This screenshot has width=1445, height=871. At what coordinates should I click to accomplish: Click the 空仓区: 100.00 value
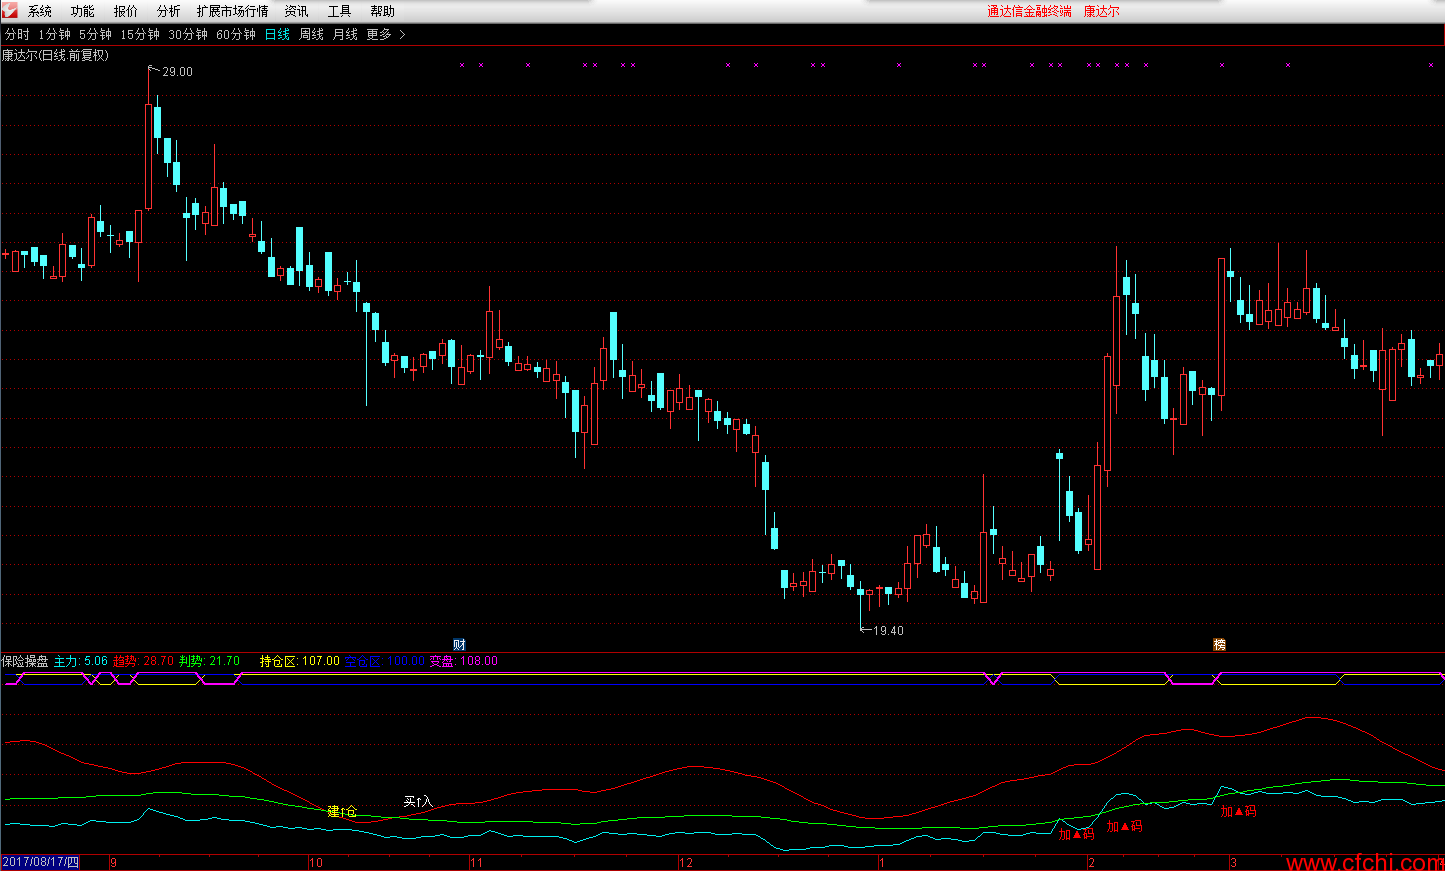[x=385, y=661]
